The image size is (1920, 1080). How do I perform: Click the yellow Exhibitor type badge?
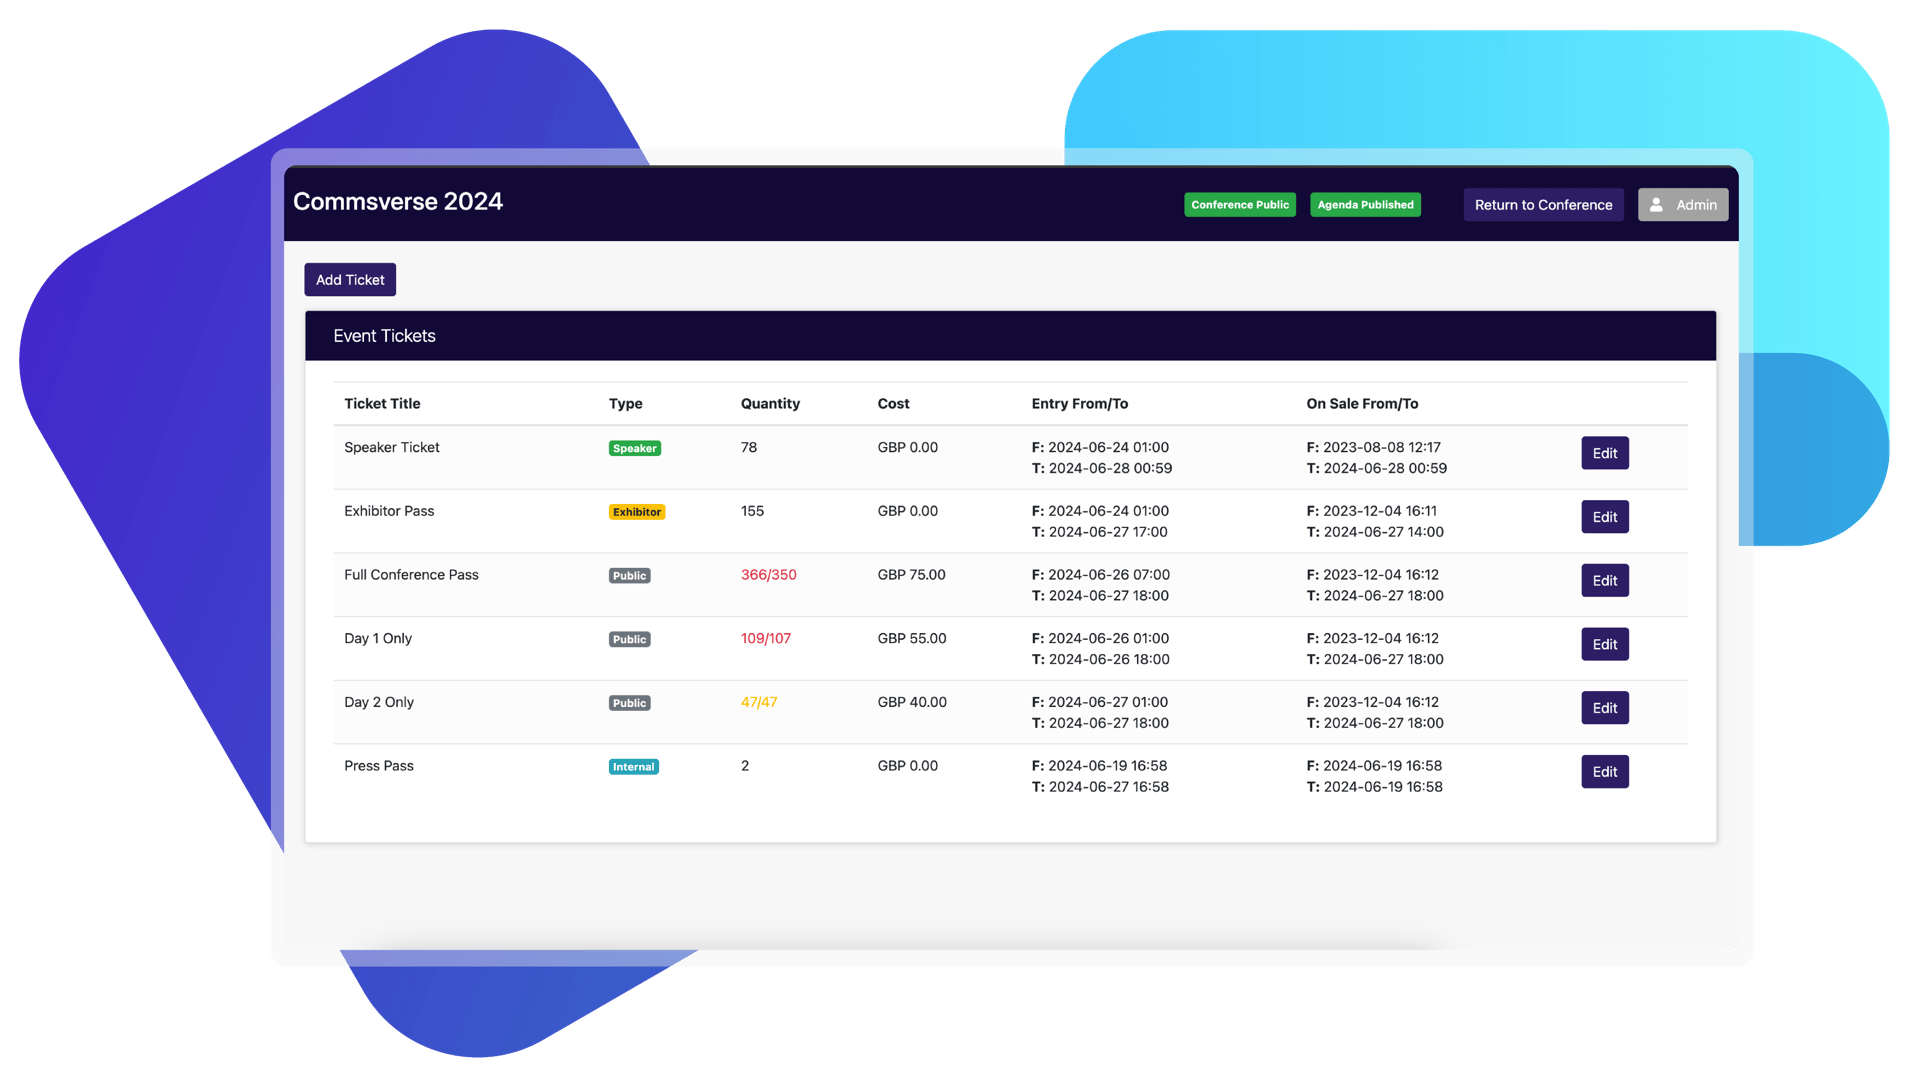coord(637,512)
